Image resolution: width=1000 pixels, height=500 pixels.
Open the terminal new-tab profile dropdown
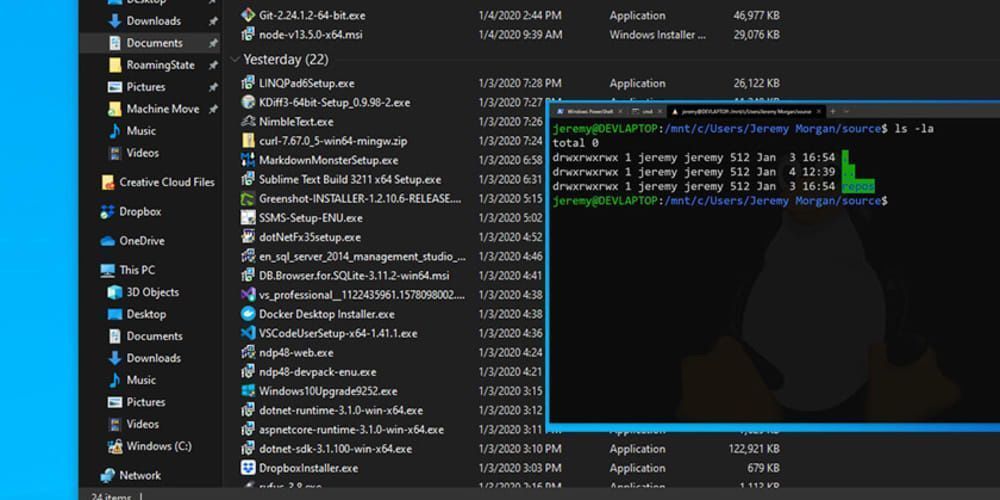846,112
